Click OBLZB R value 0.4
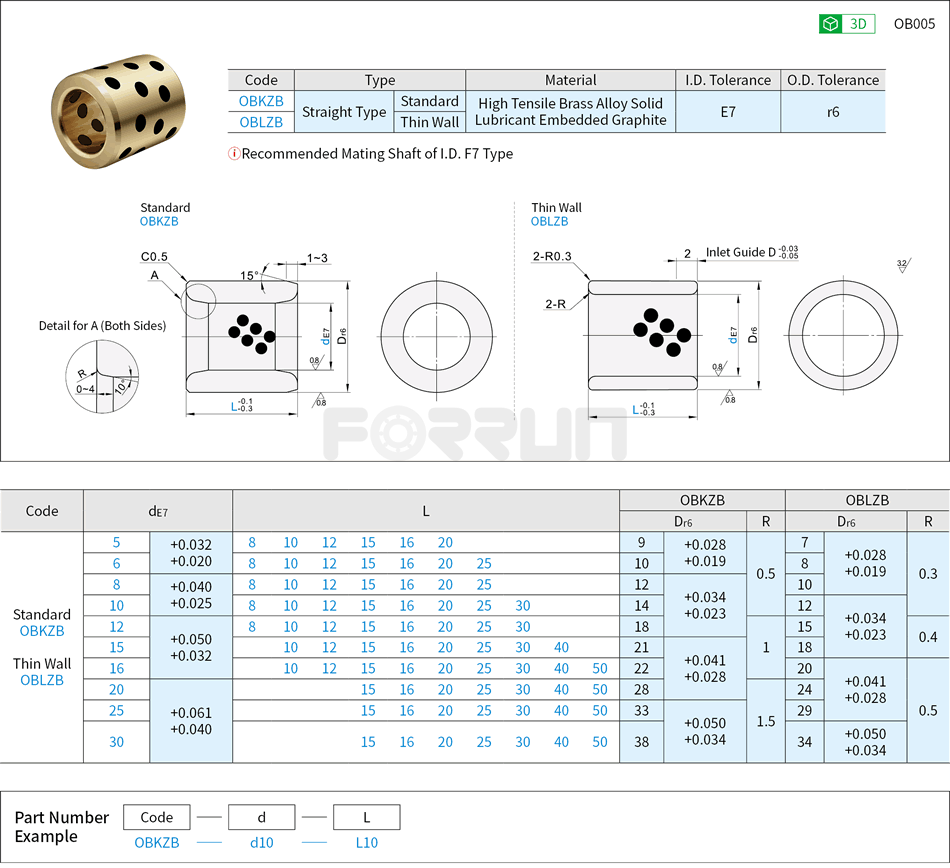Screen dimensions: 950x868 (x=928, y=637)
